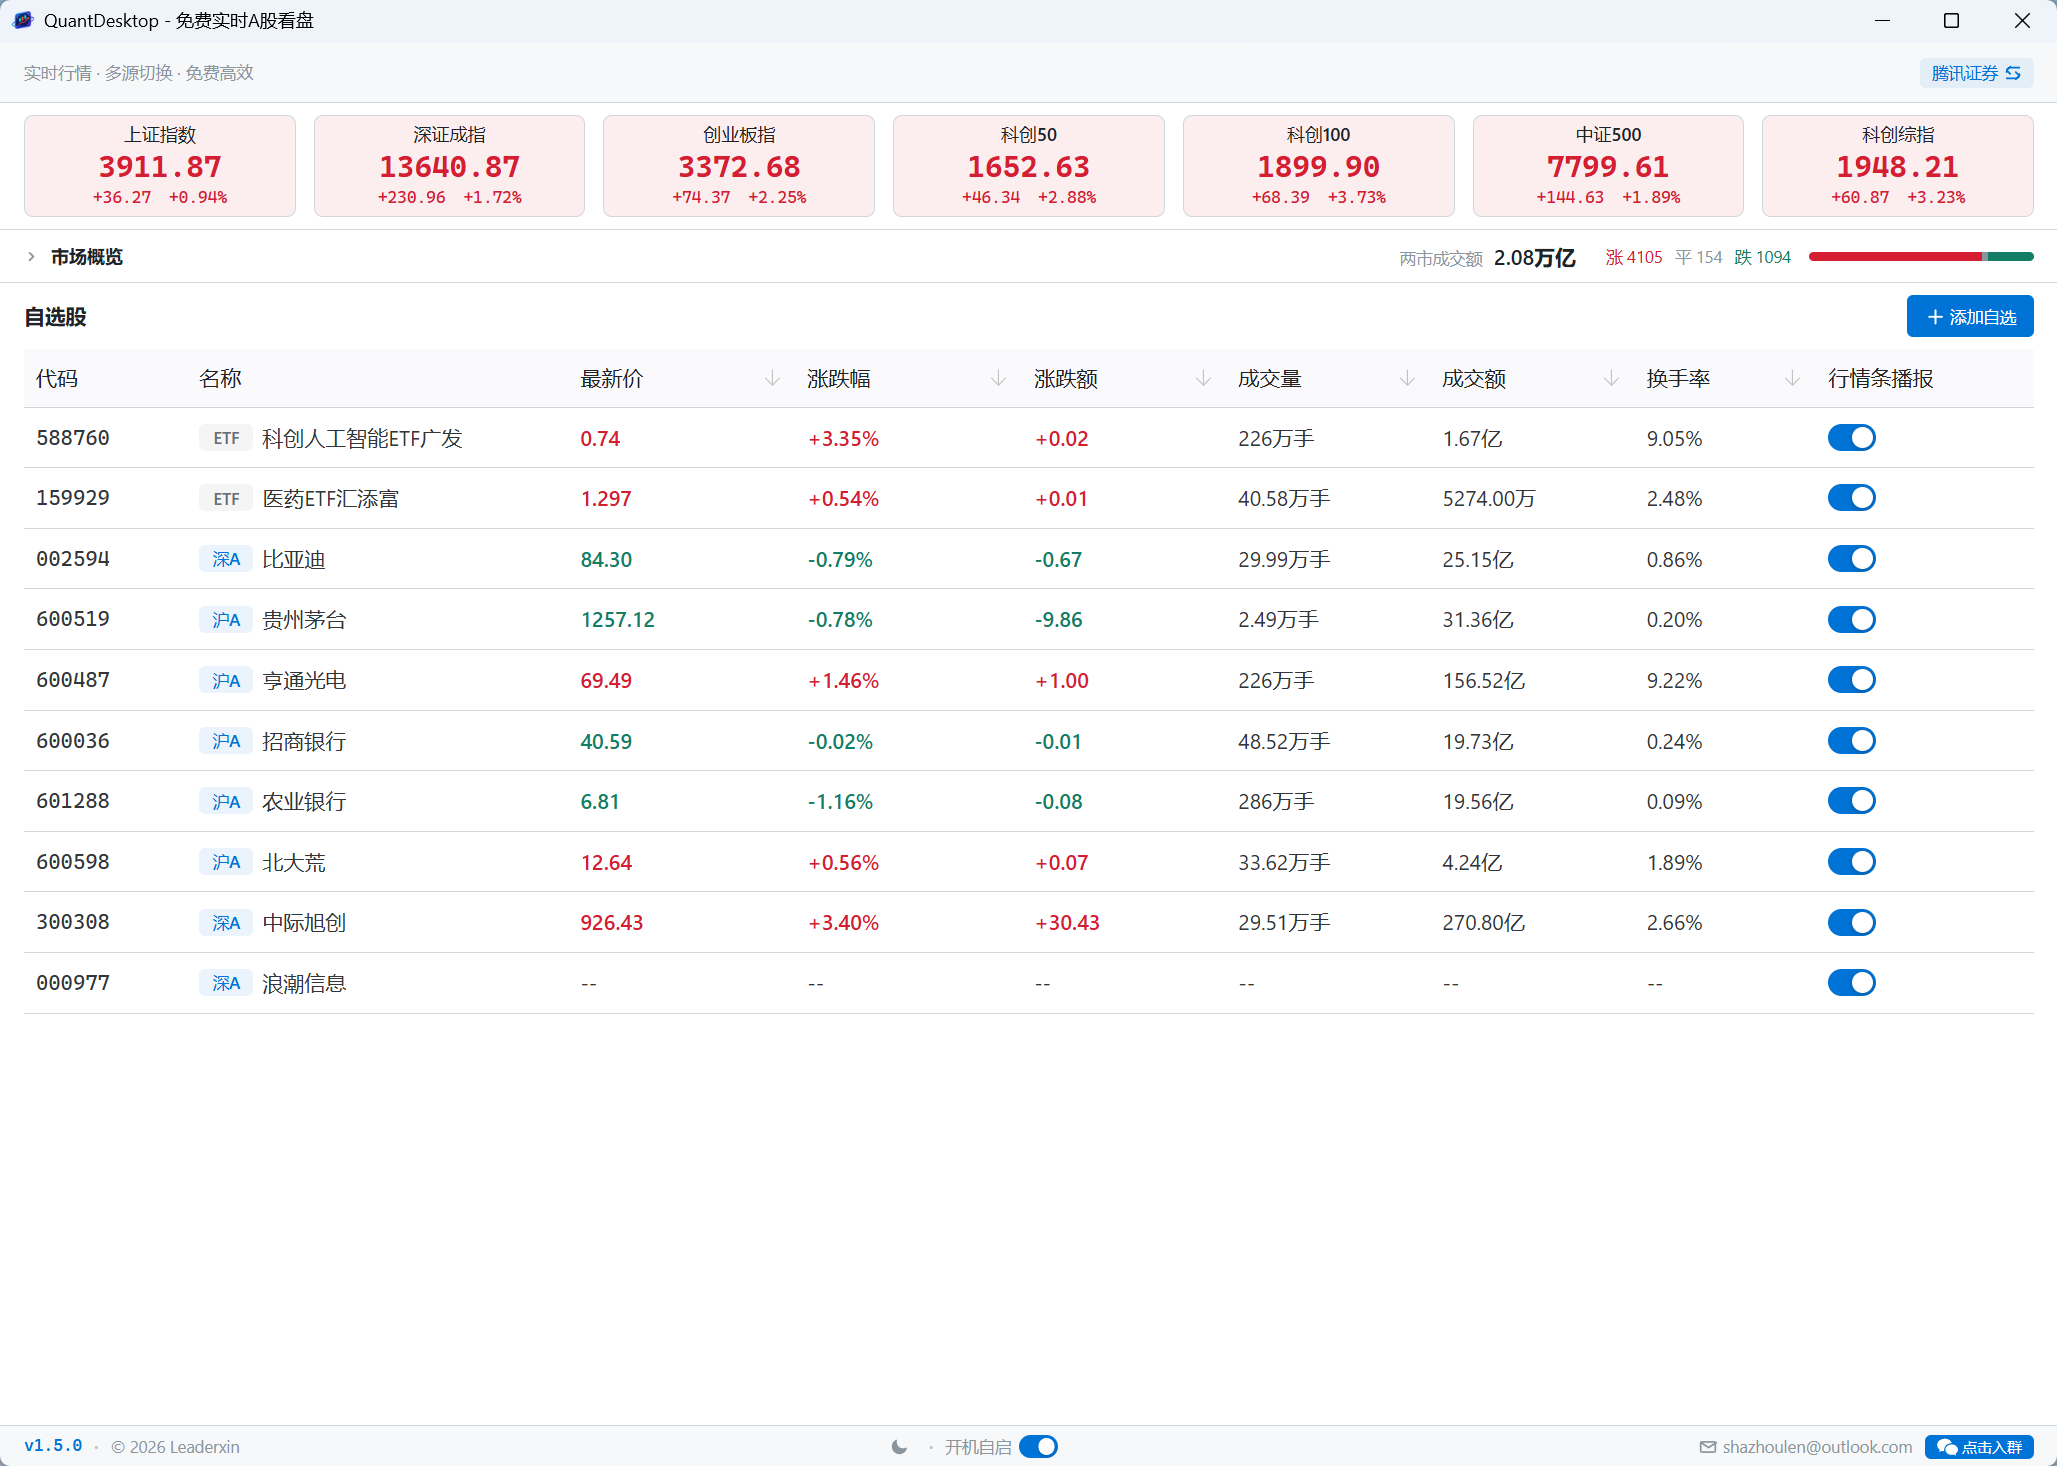Sort by 涨跌额 arrow icon
Image resolution: width=2057 pixels, height=1466 pixels.
click(1203, 379)
